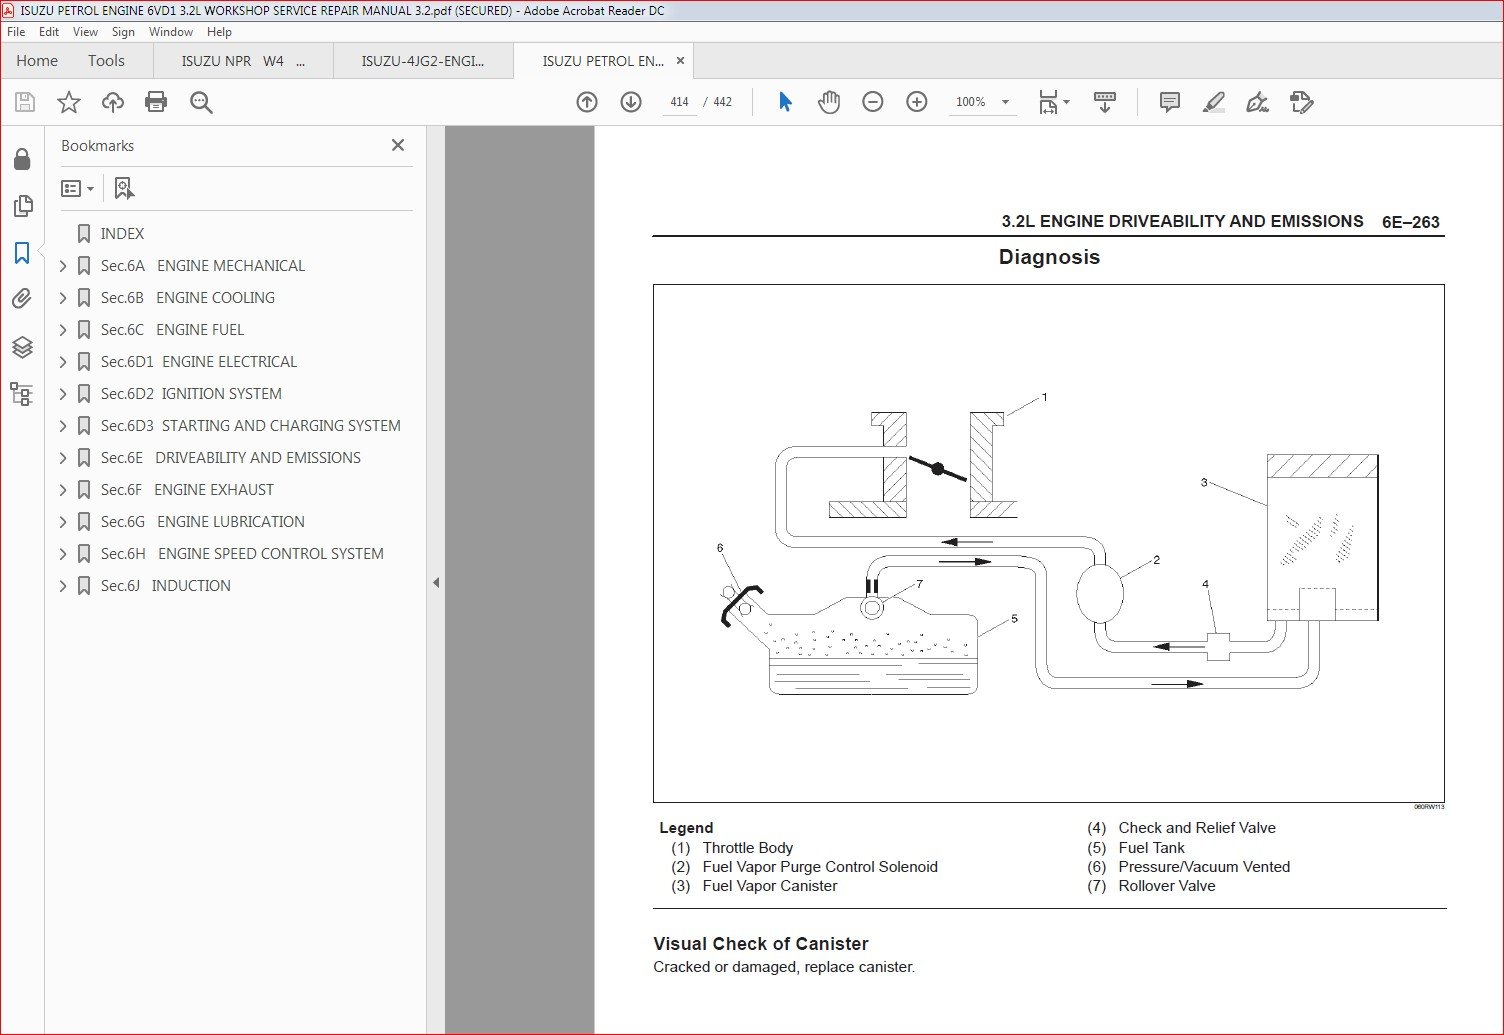Open Sec.6J INDUCTION bookmark
The height and width of the screenshot is (1035, 1504).
[165, 586]
